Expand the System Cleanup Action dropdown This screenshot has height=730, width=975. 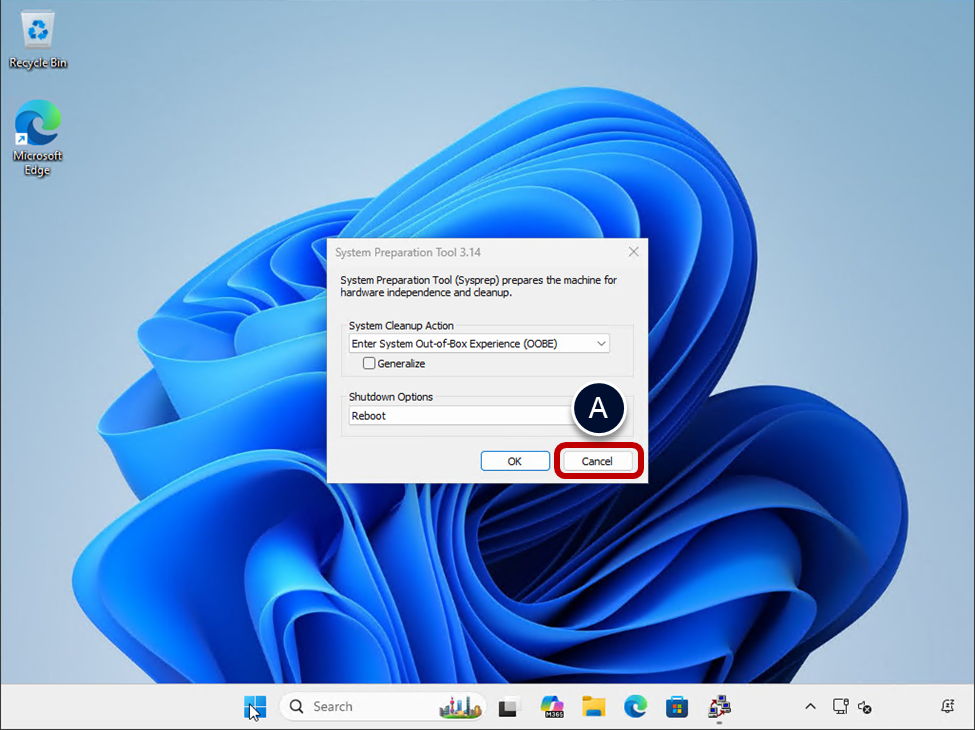479,343
